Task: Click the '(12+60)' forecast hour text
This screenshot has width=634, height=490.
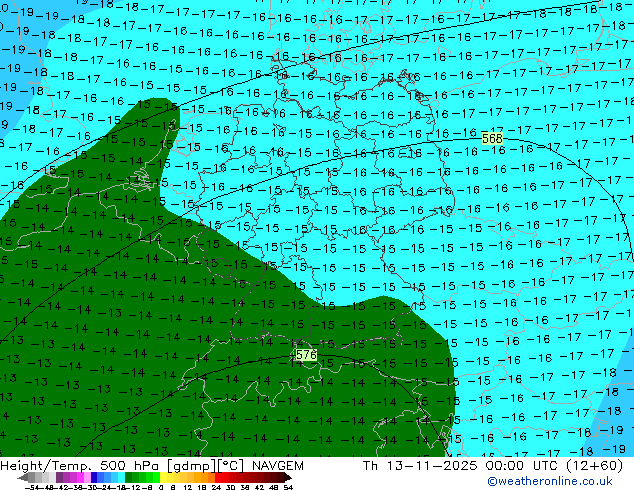Action: (594, 466)
